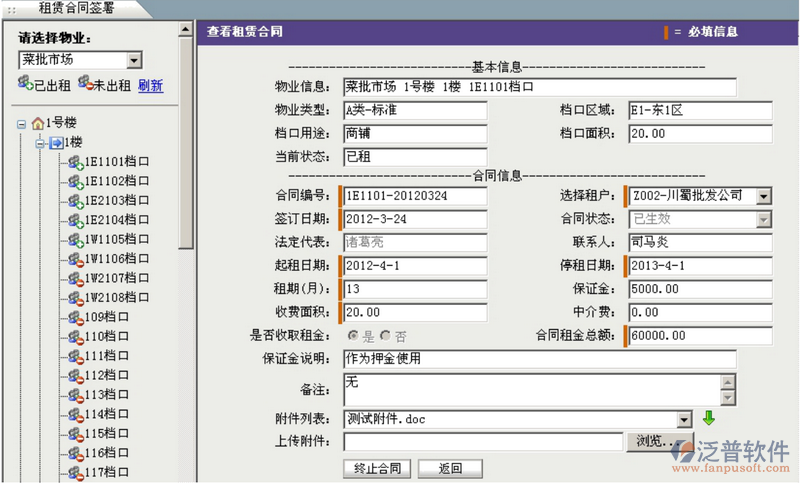Image resolution: width=800 pixels, height=484 pixels.
Task: Open the 选择租户 tenant dropdown
Action: pyautogui.click(x=763, y=196)
